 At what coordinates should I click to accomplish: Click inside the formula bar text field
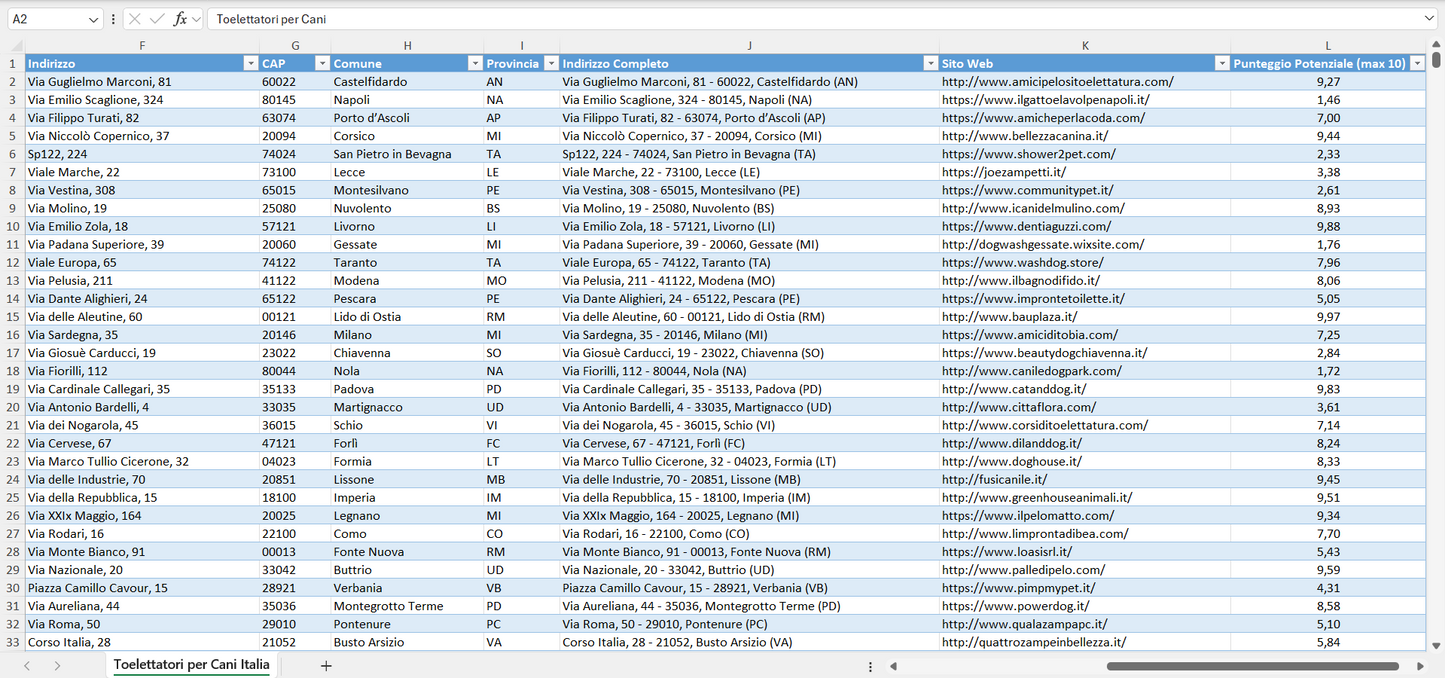pyautogui.click(x=800, y=19)
